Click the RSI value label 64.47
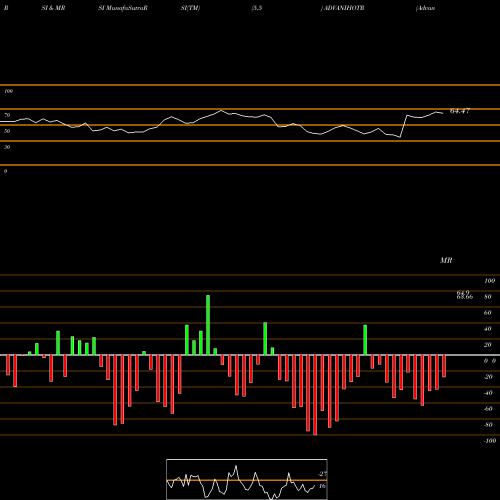 (460, 111)
